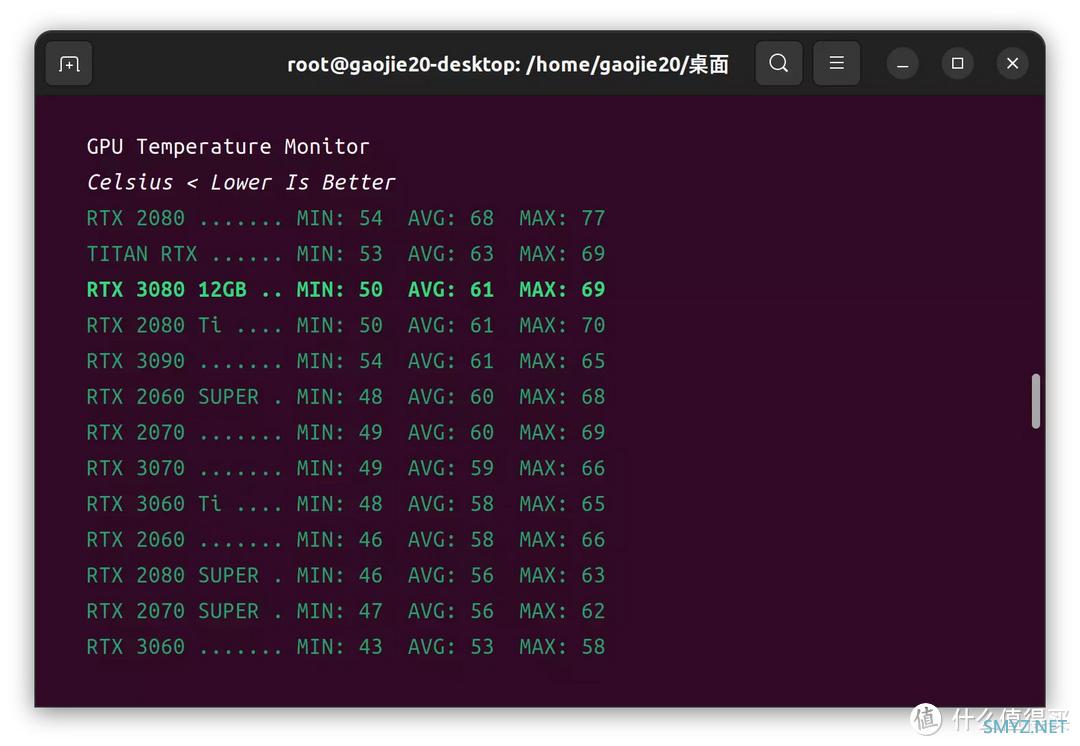The height and width of the screenshot is (746, 1080).
Task: Click the 'TITAN RTX' row label
Action: tap(142, 254)
